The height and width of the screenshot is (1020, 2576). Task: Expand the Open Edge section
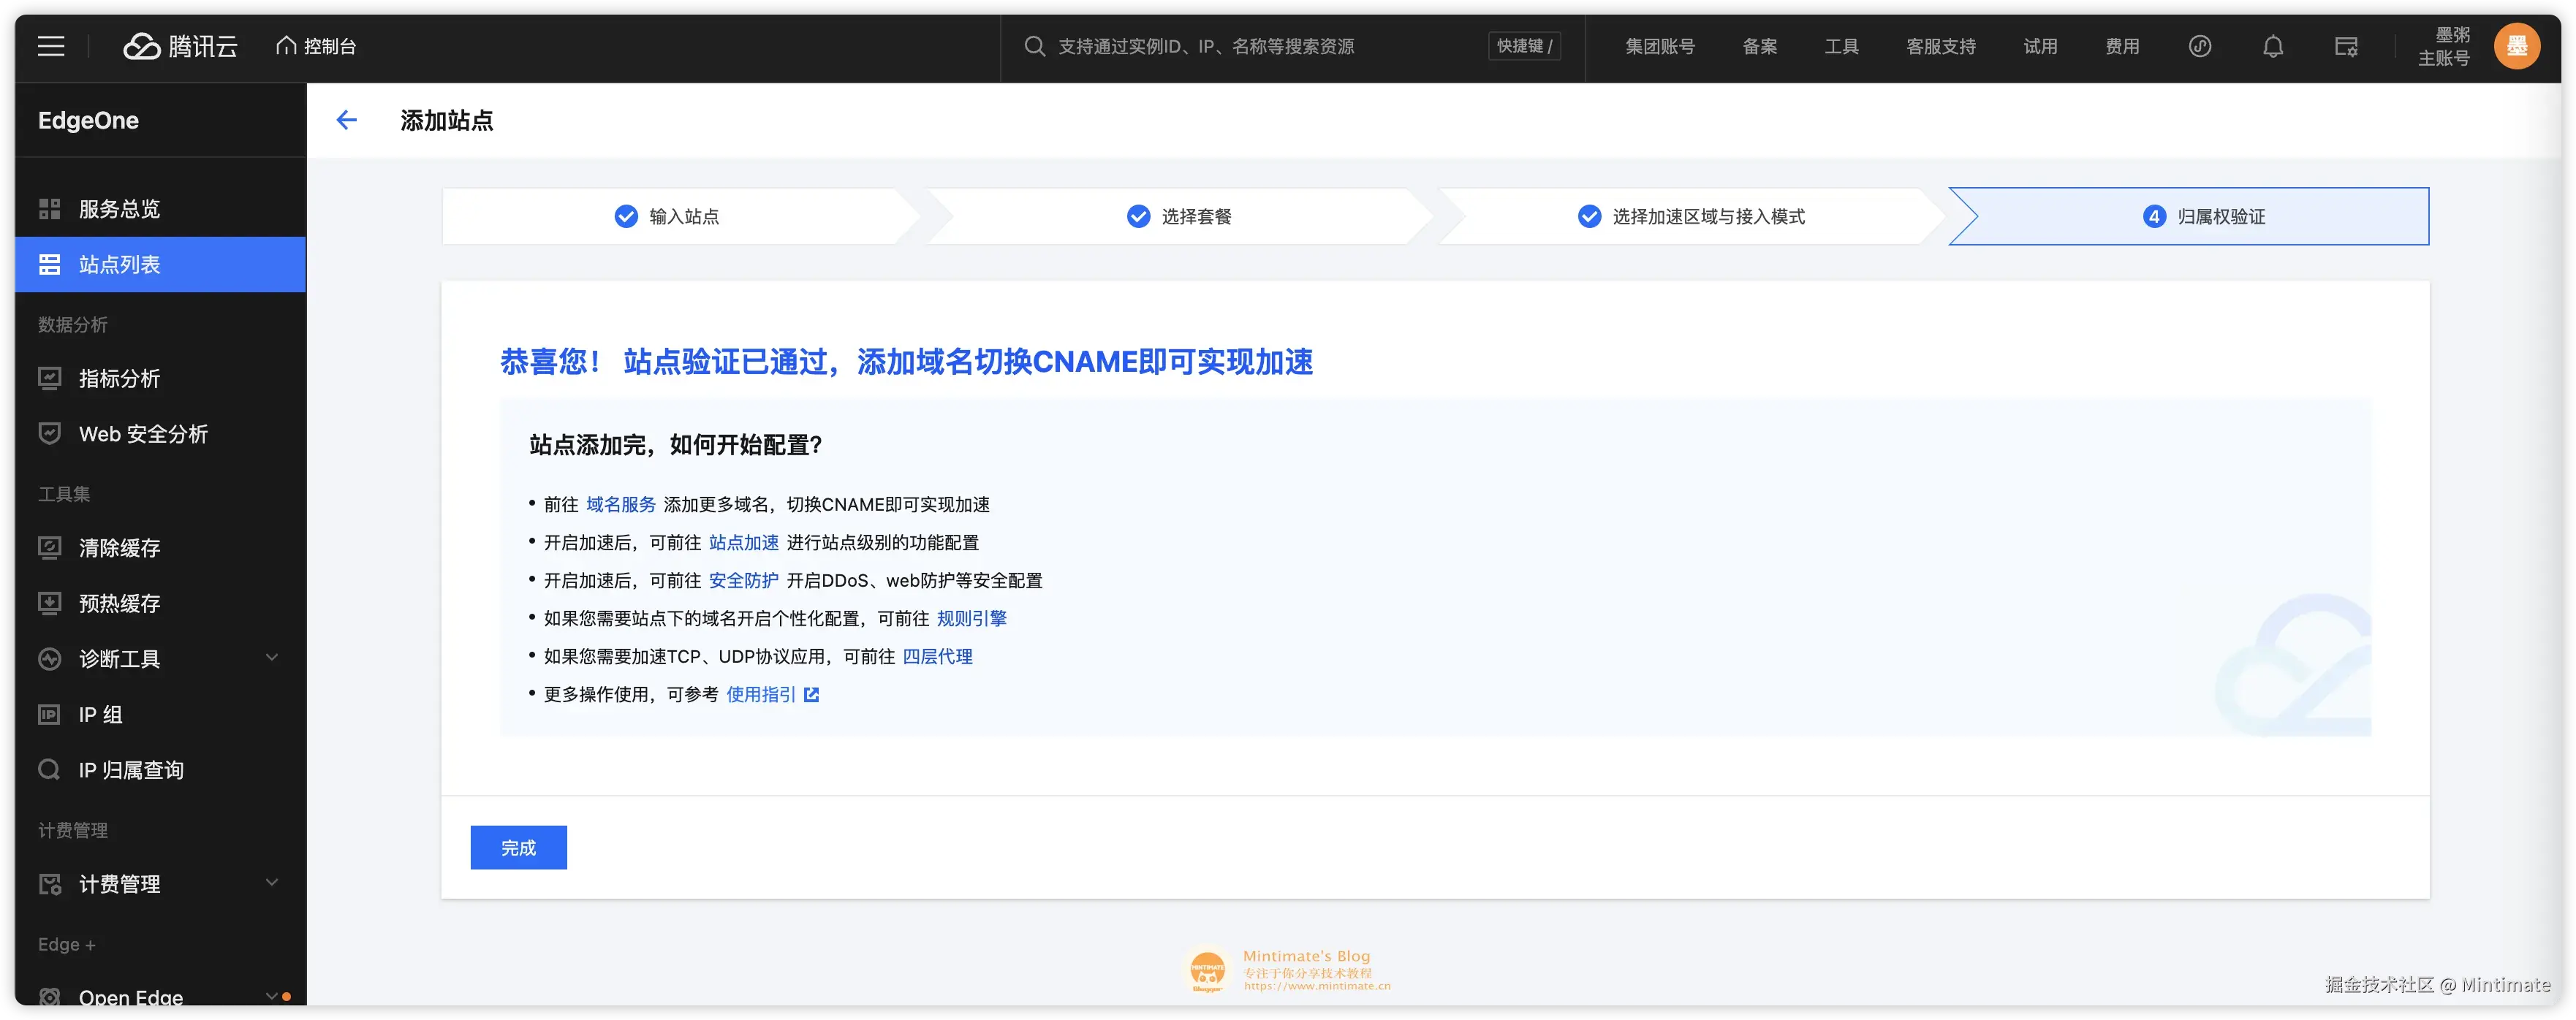(x=271, y=996)
